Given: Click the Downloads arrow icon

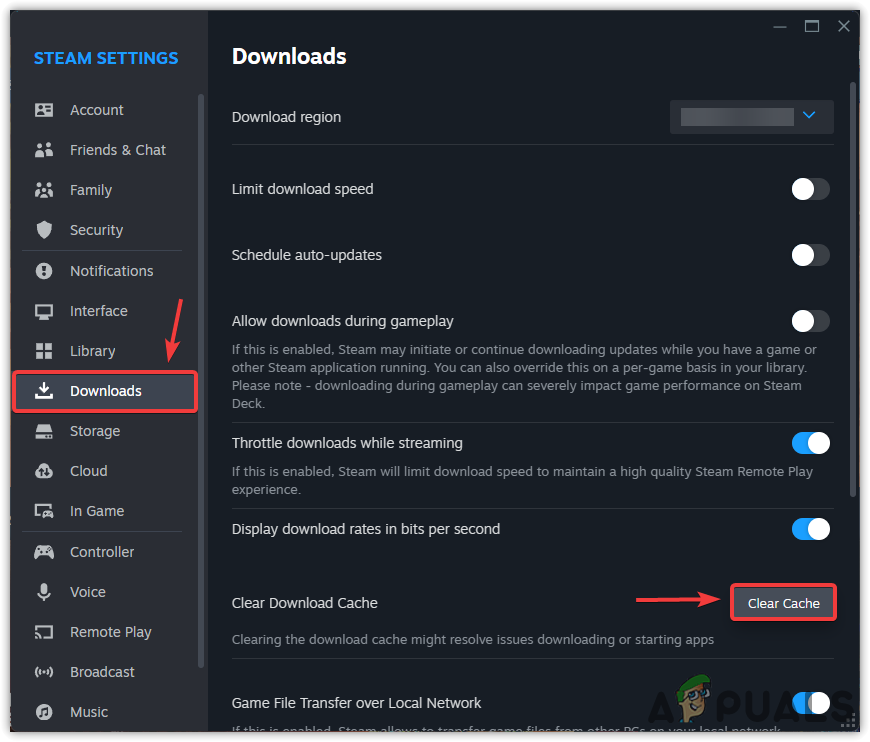Looking at the screenshot, I should (44, 391).
